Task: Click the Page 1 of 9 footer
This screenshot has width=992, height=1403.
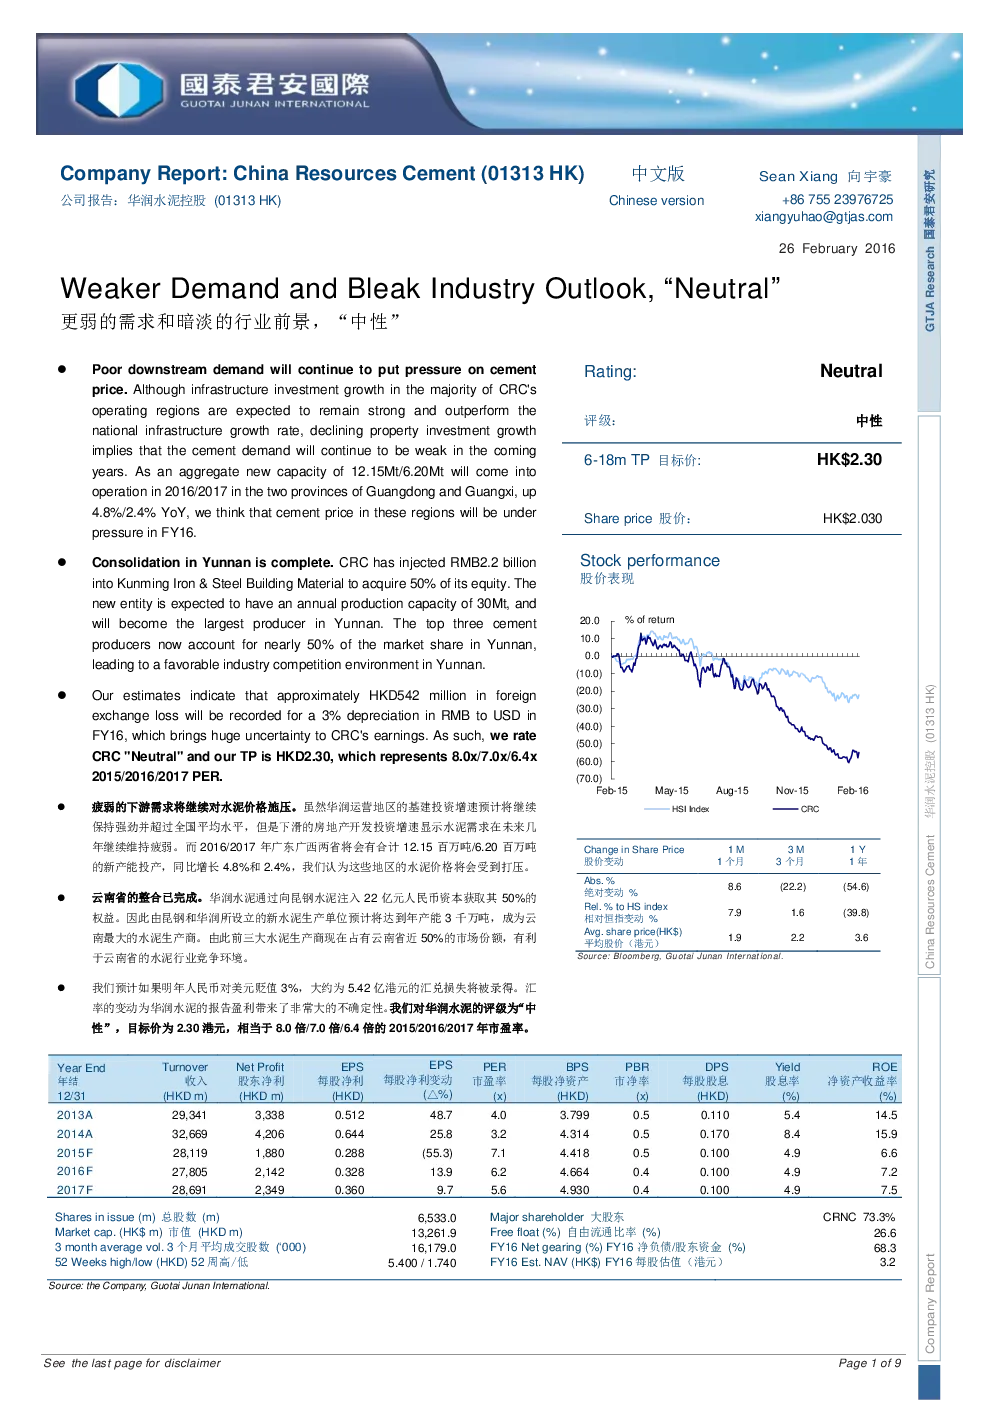Action: point(870,1363)
